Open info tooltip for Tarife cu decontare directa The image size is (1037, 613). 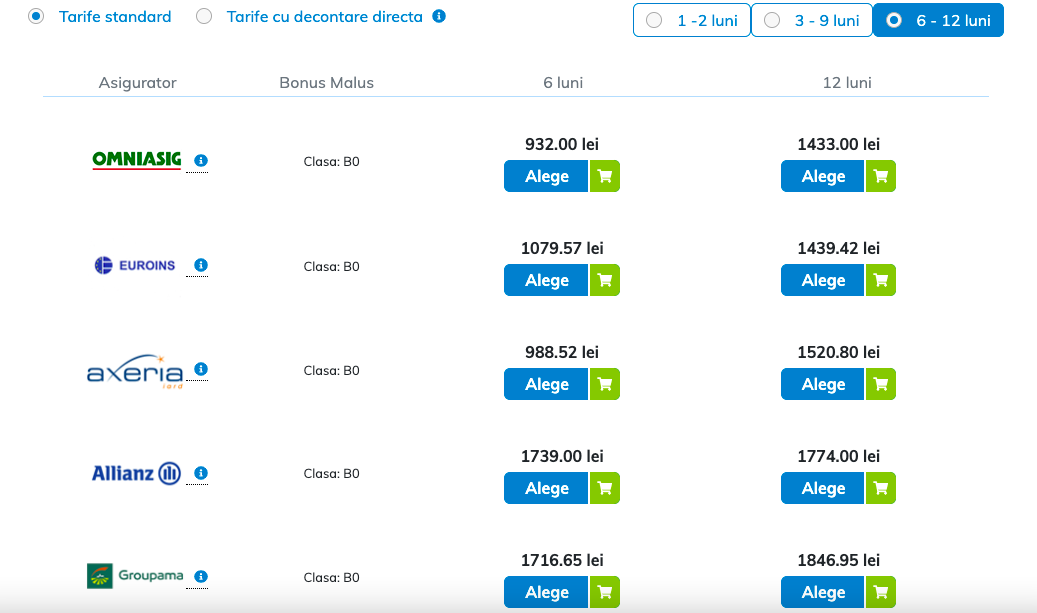(x=438, y=17)
